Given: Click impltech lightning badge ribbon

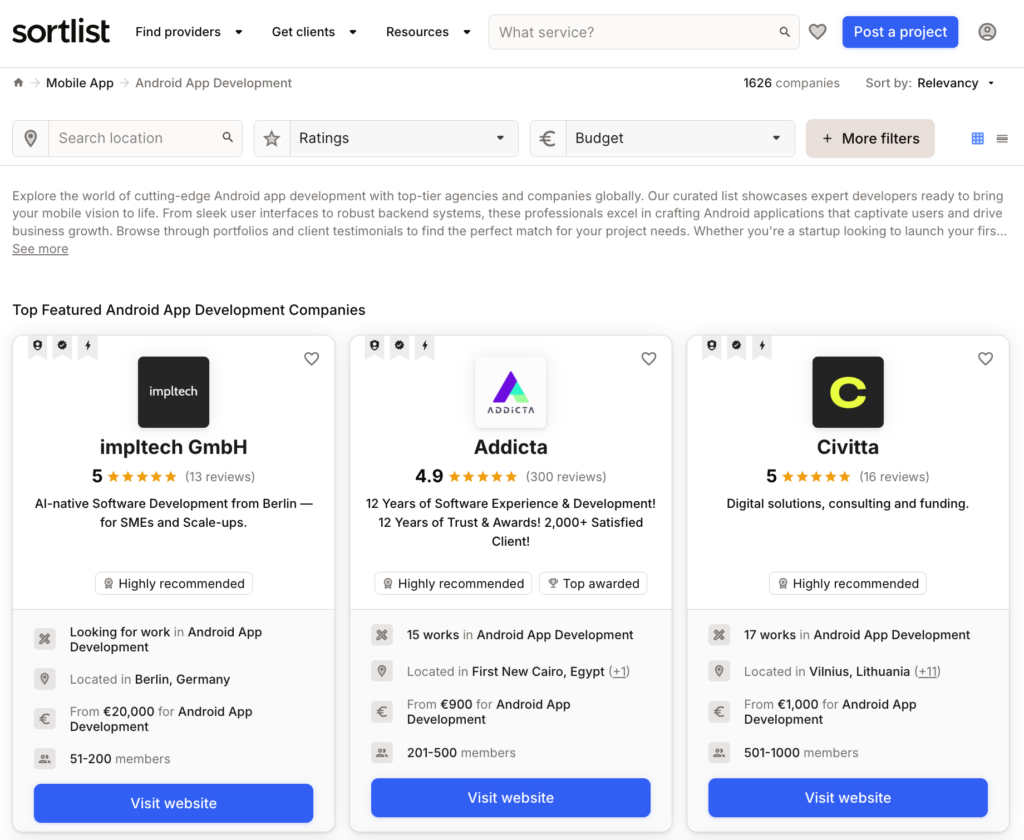Looking at the screenshot, I should 88,347.
